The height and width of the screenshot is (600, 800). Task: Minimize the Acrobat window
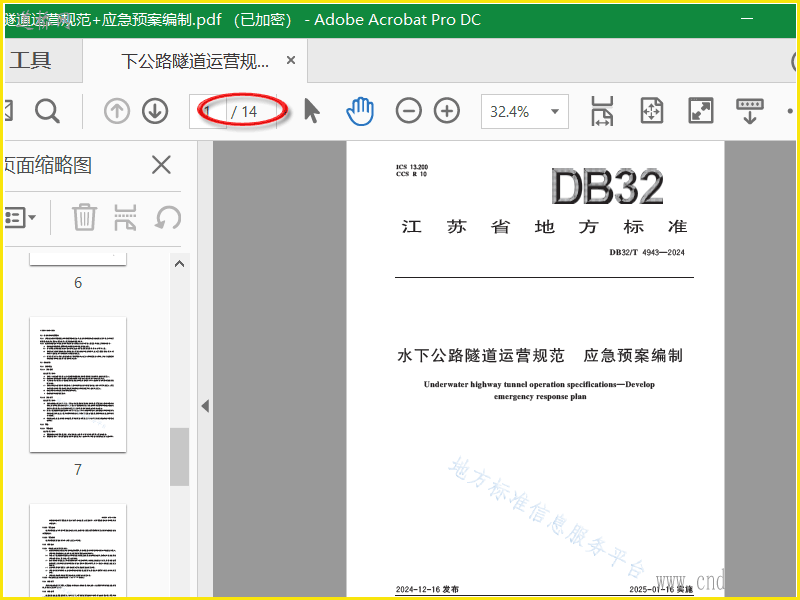[x=747, y=19]
